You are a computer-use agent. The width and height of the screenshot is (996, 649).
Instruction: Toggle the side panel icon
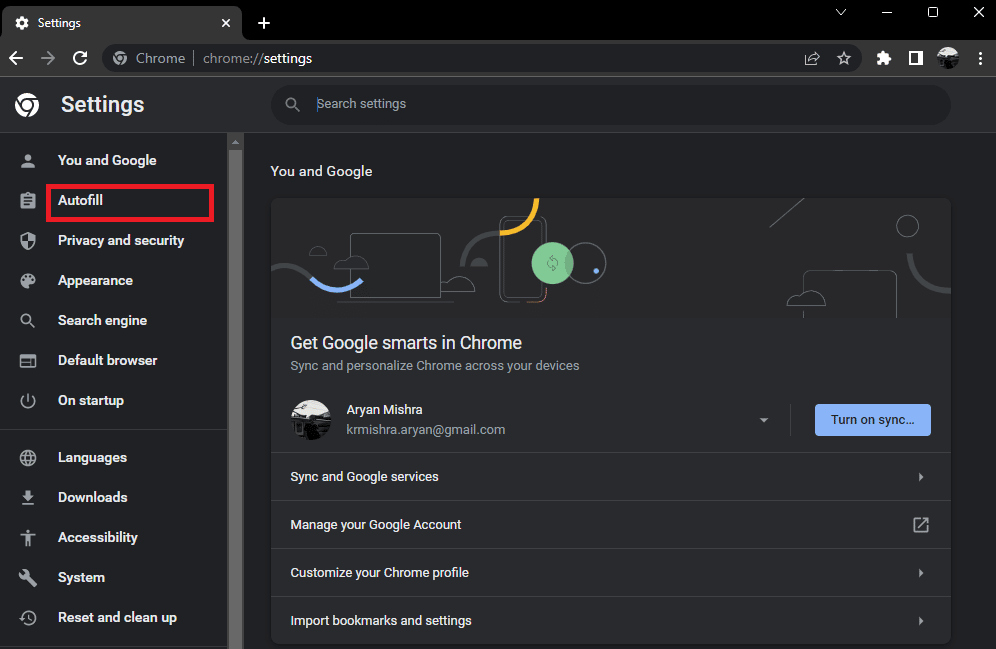tap(915, 58)
